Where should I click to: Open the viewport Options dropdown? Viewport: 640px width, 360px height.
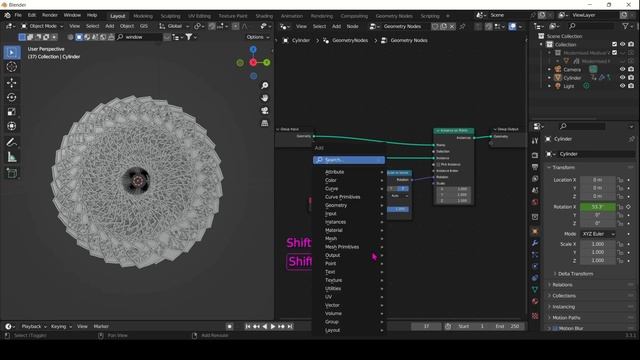coord(258,37)
